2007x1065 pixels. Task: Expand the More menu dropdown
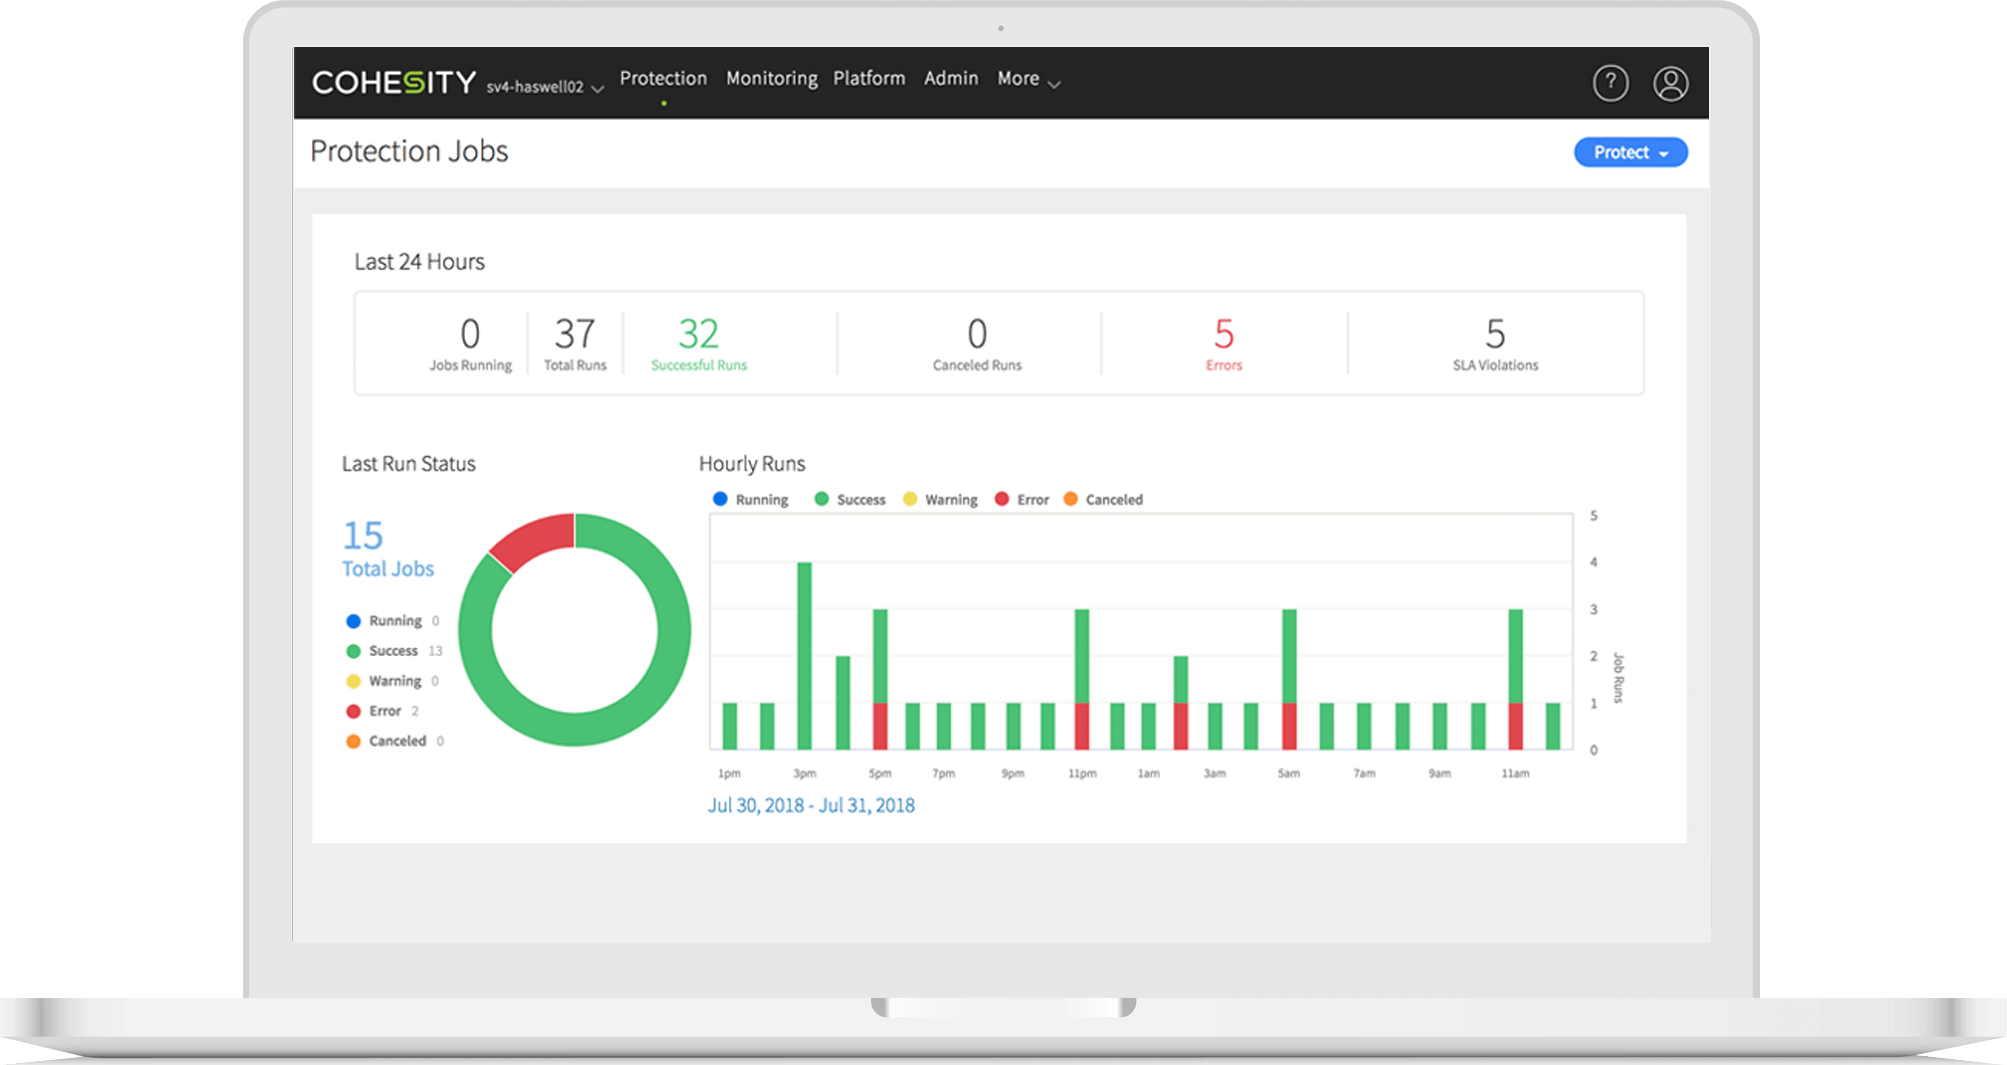pos(1028,79)
